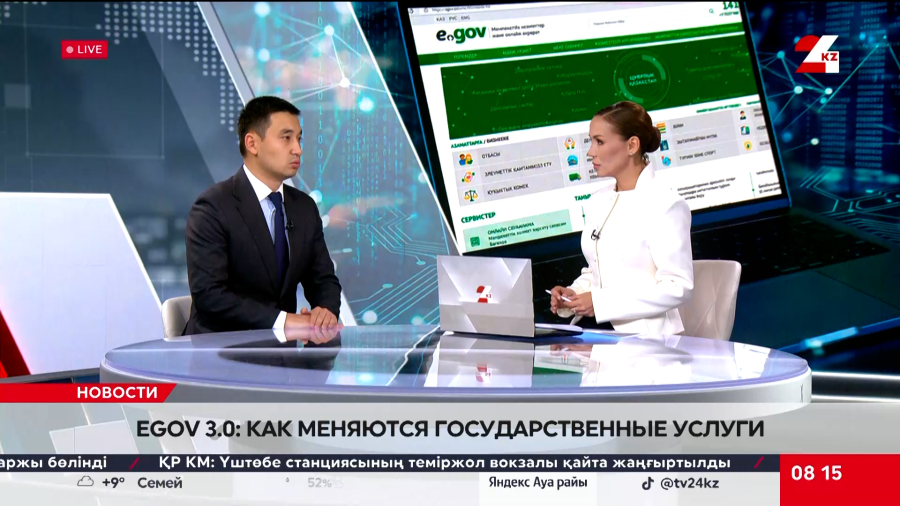Select the ENG language link on eGov
This screenshot has width=900, height=506.
pos(465,18)
